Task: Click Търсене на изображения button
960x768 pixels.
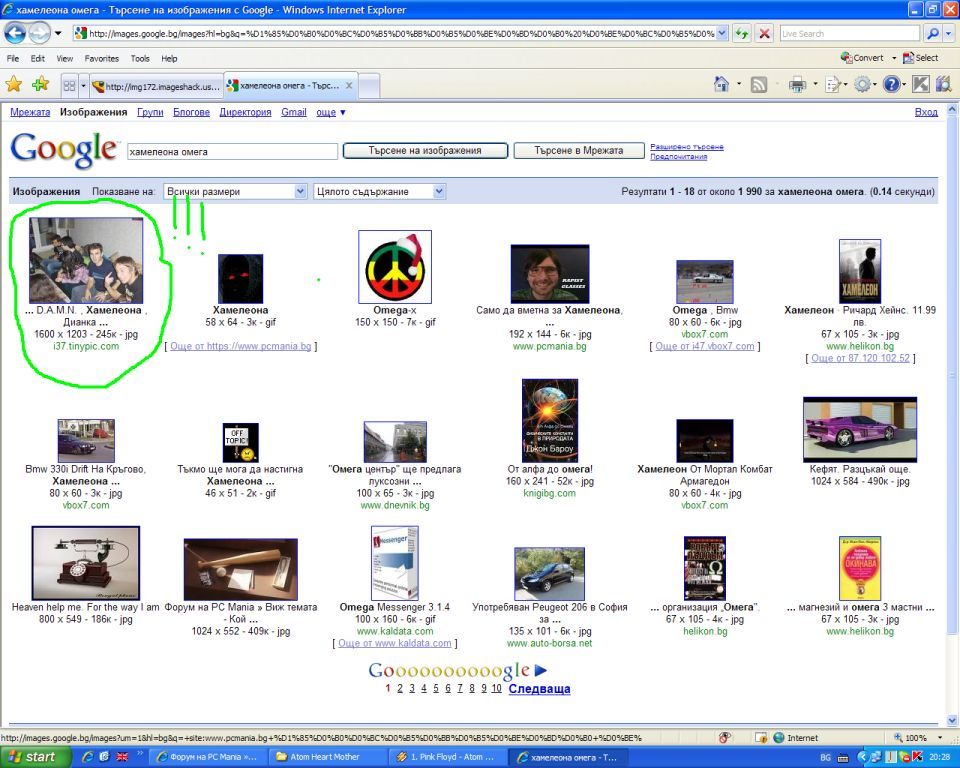Action: tap(425, 151)
